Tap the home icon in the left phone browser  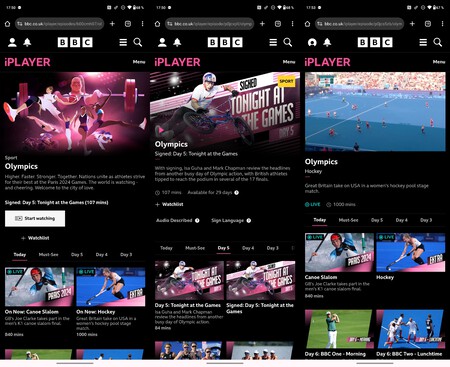click(7, 24)
